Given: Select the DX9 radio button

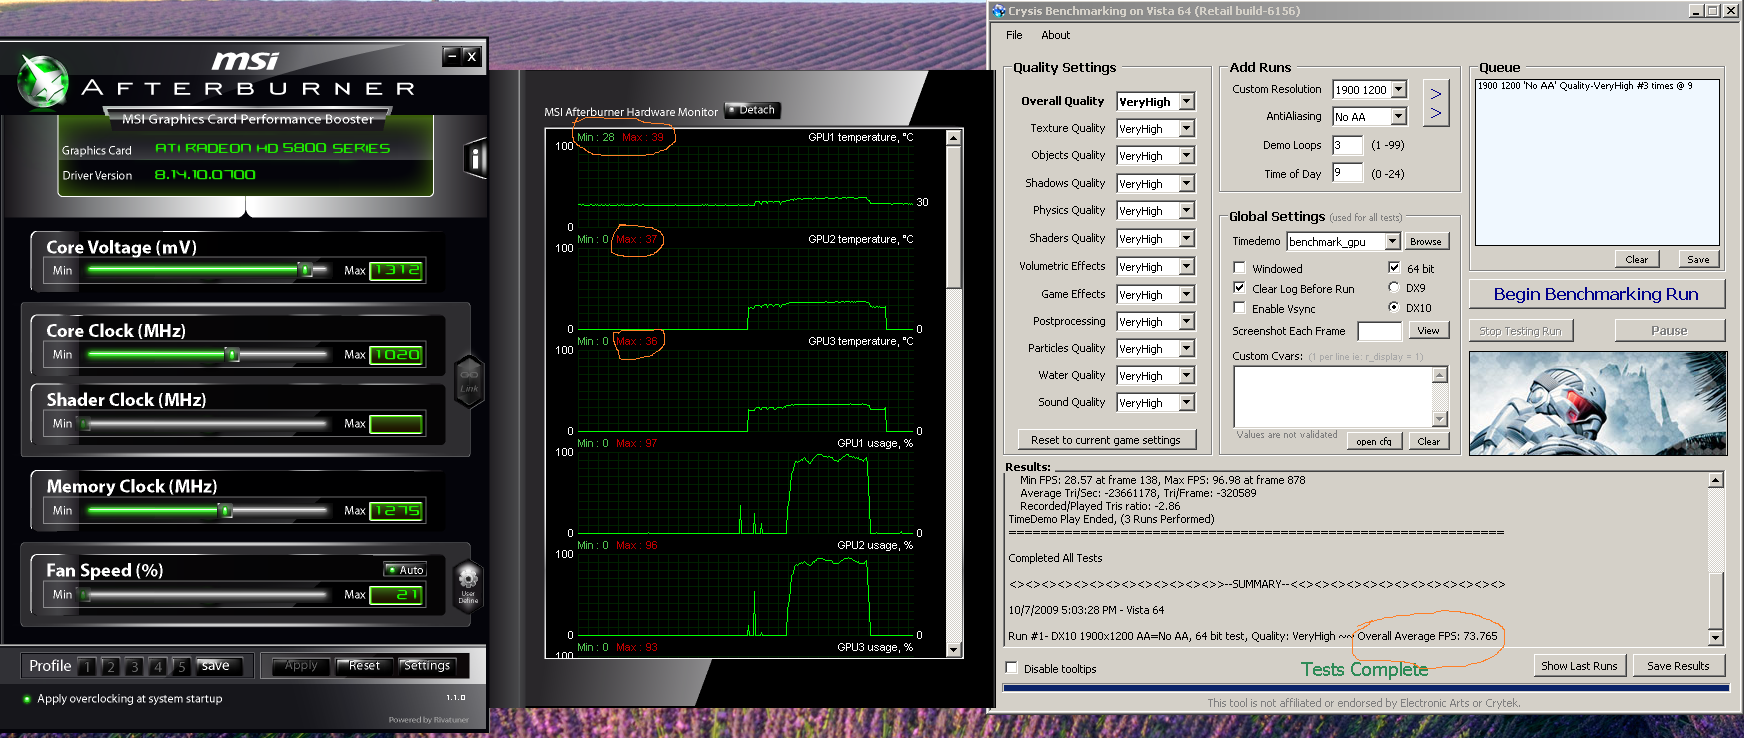Looking at the screenshot, I should click(1394, 288).
